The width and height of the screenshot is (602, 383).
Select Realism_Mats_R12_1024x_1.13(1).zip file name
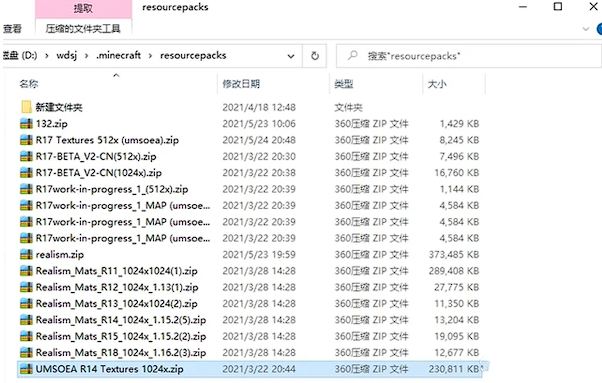(117, 287)
